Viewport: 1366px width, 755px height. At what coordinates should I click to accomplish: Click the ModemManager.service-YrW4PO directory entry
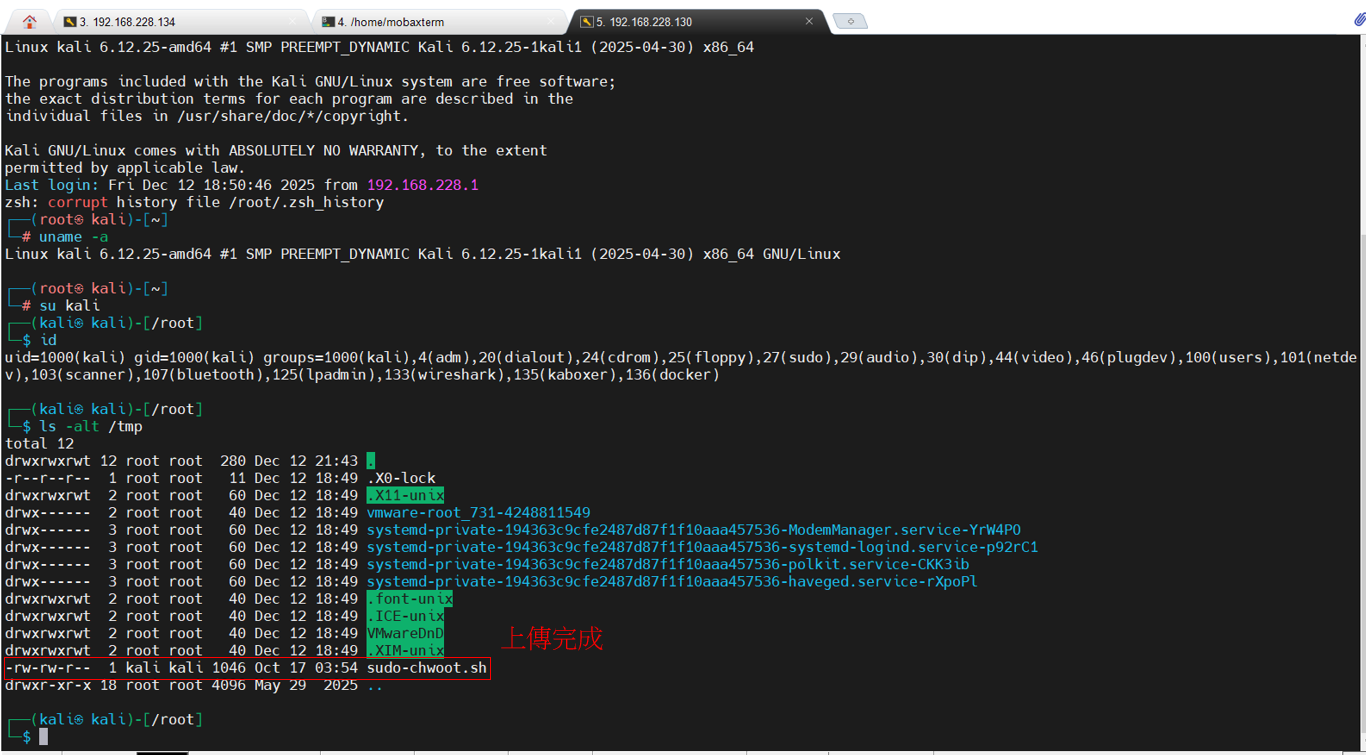(694, 530)
